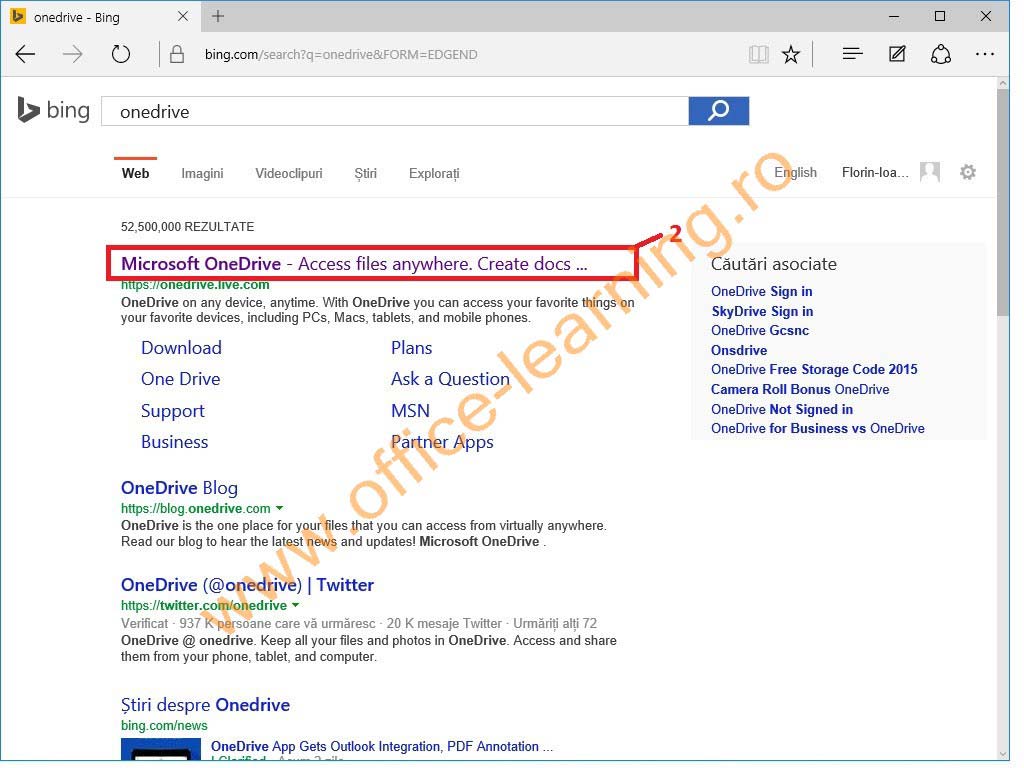This screenshot has height=768, width=1024.
Task: Click the padlock security icon
Action: pos(177,54)
